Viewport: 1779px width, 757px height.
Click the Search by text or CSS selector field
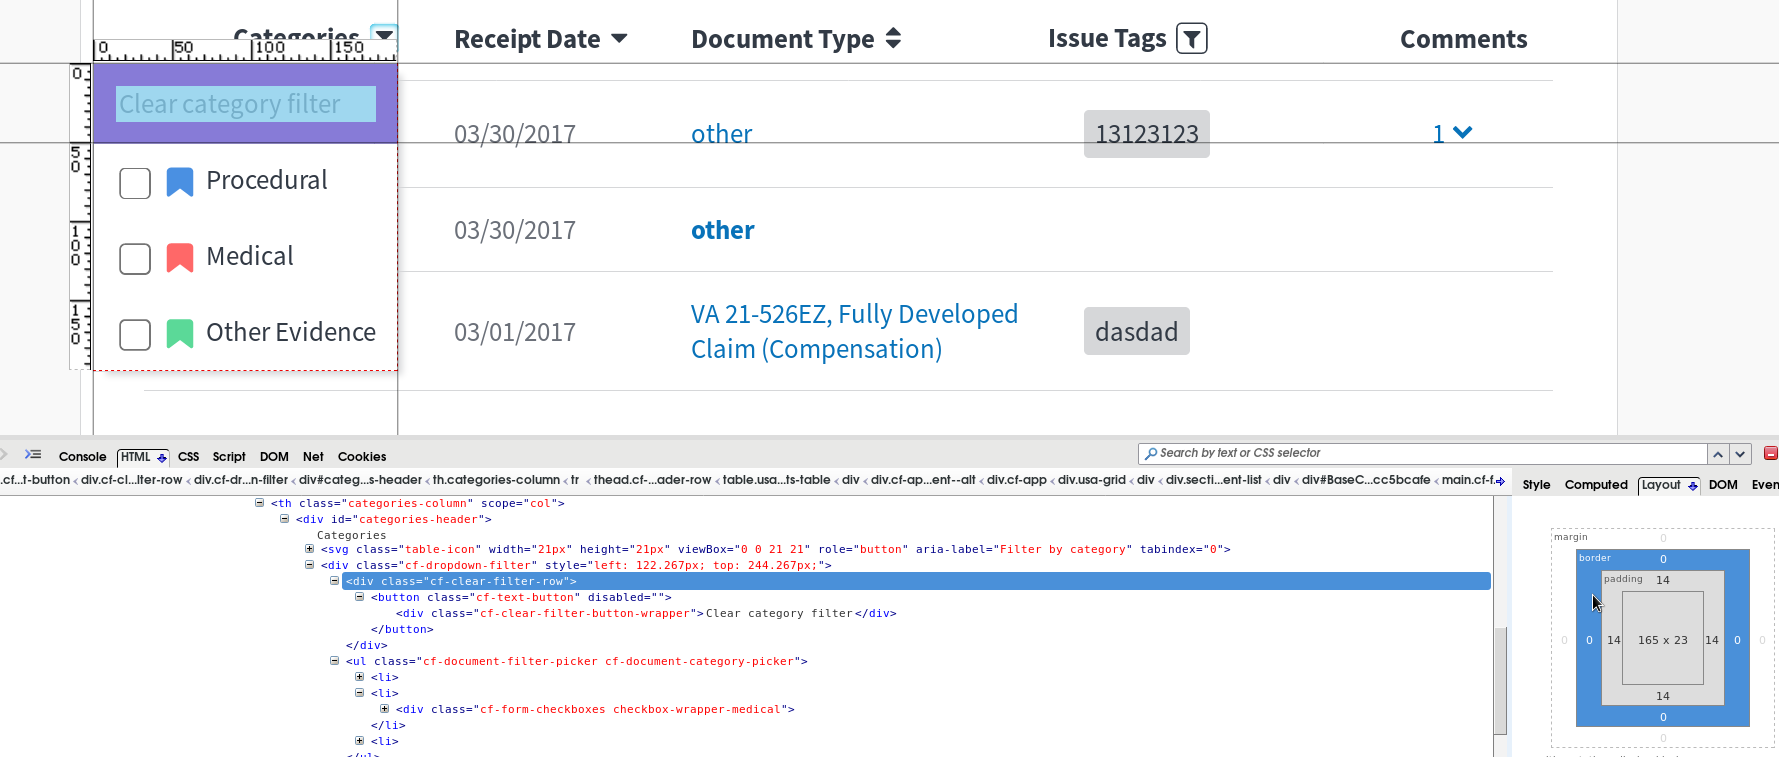pos(1422,454)
